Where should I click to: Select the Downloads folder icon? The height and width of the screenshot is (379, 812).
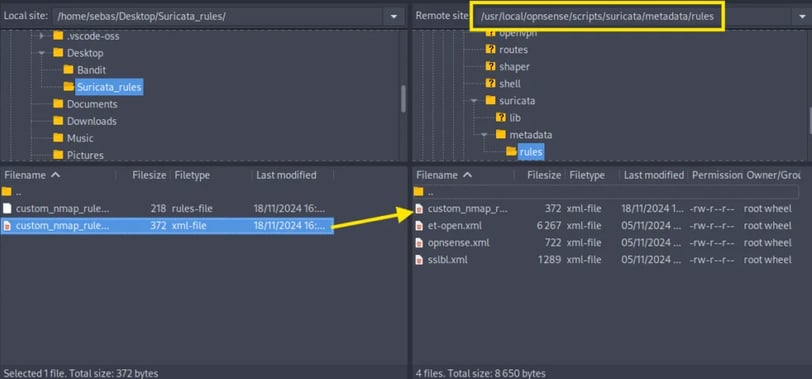click(x=58, y=121)
